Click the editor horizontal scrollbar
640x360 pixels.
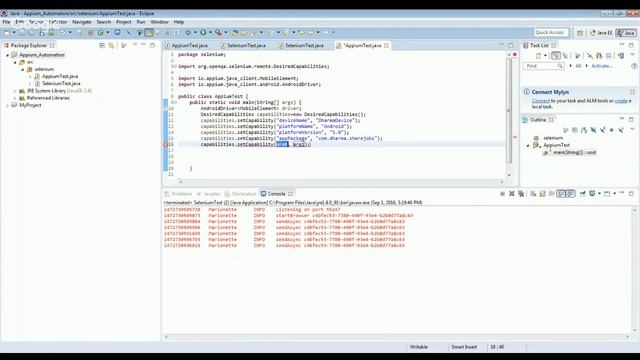[341, 182]
